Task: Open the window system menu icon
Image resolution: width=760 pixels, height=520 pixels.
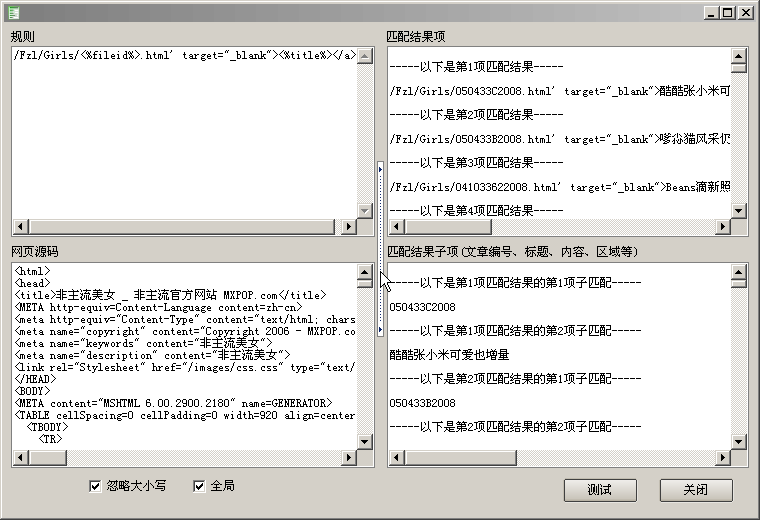Action: click(11, 12)
